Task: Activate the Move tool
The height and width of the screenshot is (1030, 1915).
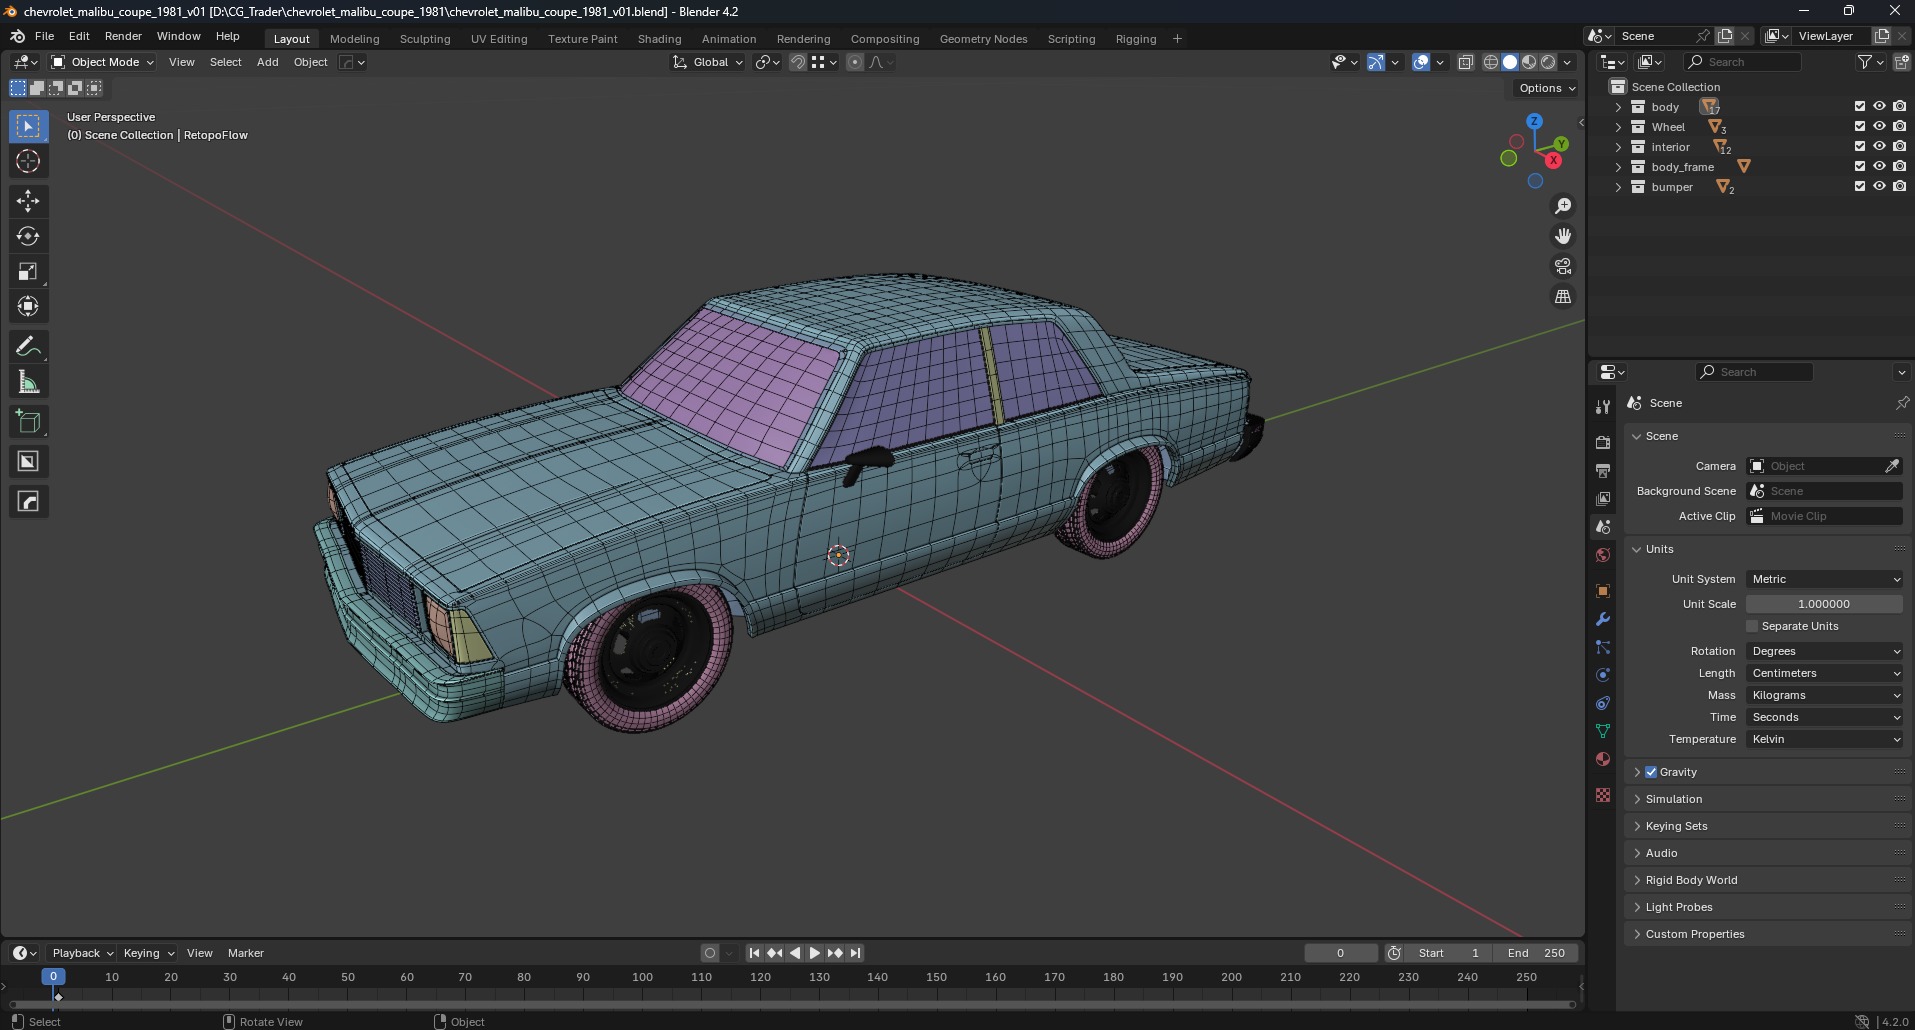Action: point(28,201)
